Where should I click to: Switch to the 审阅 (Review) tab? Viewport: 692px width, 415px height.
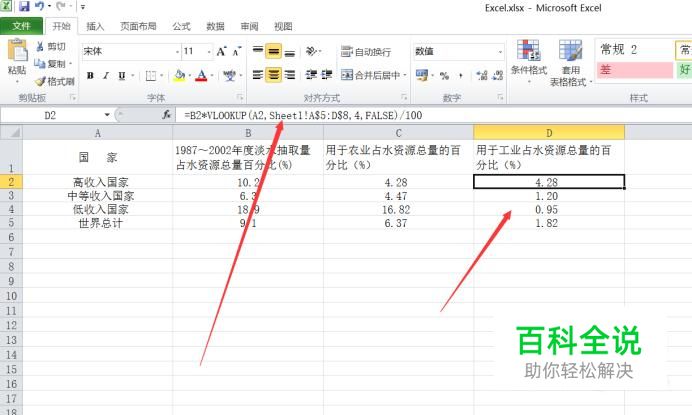(x=249, y=26)
